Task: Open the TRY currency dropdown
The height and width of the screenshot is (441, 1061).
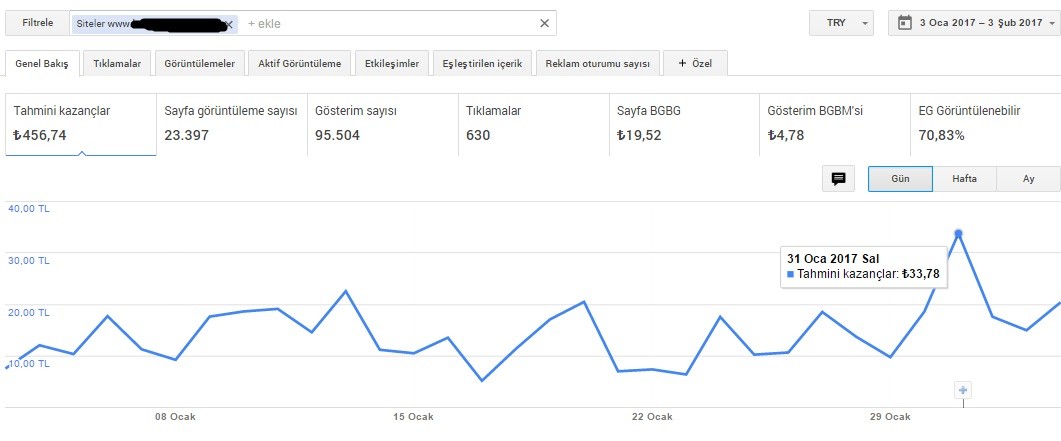Action: click(841, 23)
